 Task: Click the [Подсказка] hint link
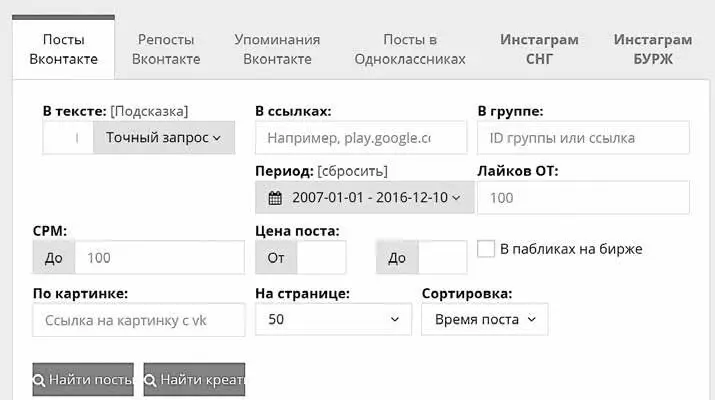pyautogui.click(x=149, y=111)
